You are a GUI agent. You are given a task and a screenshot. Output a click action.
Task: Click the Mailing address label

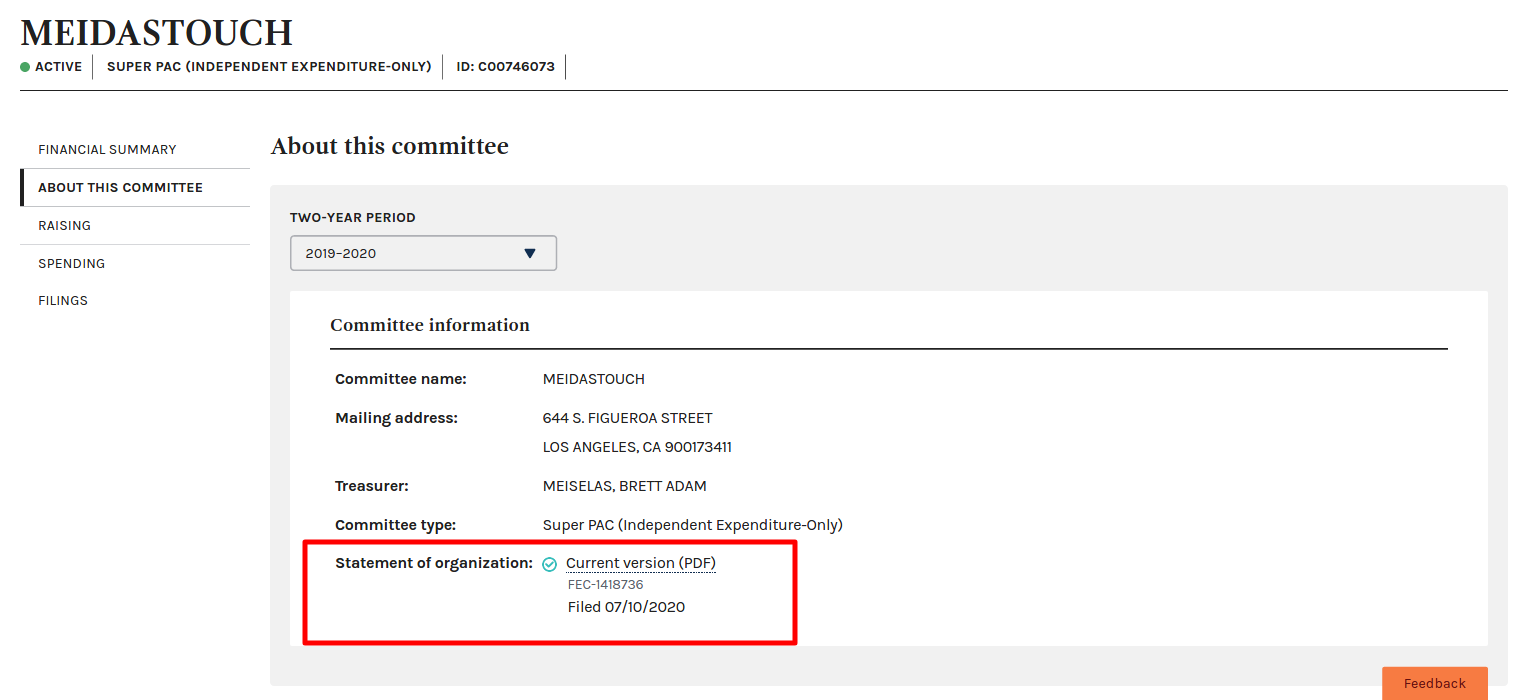(396, 418)
